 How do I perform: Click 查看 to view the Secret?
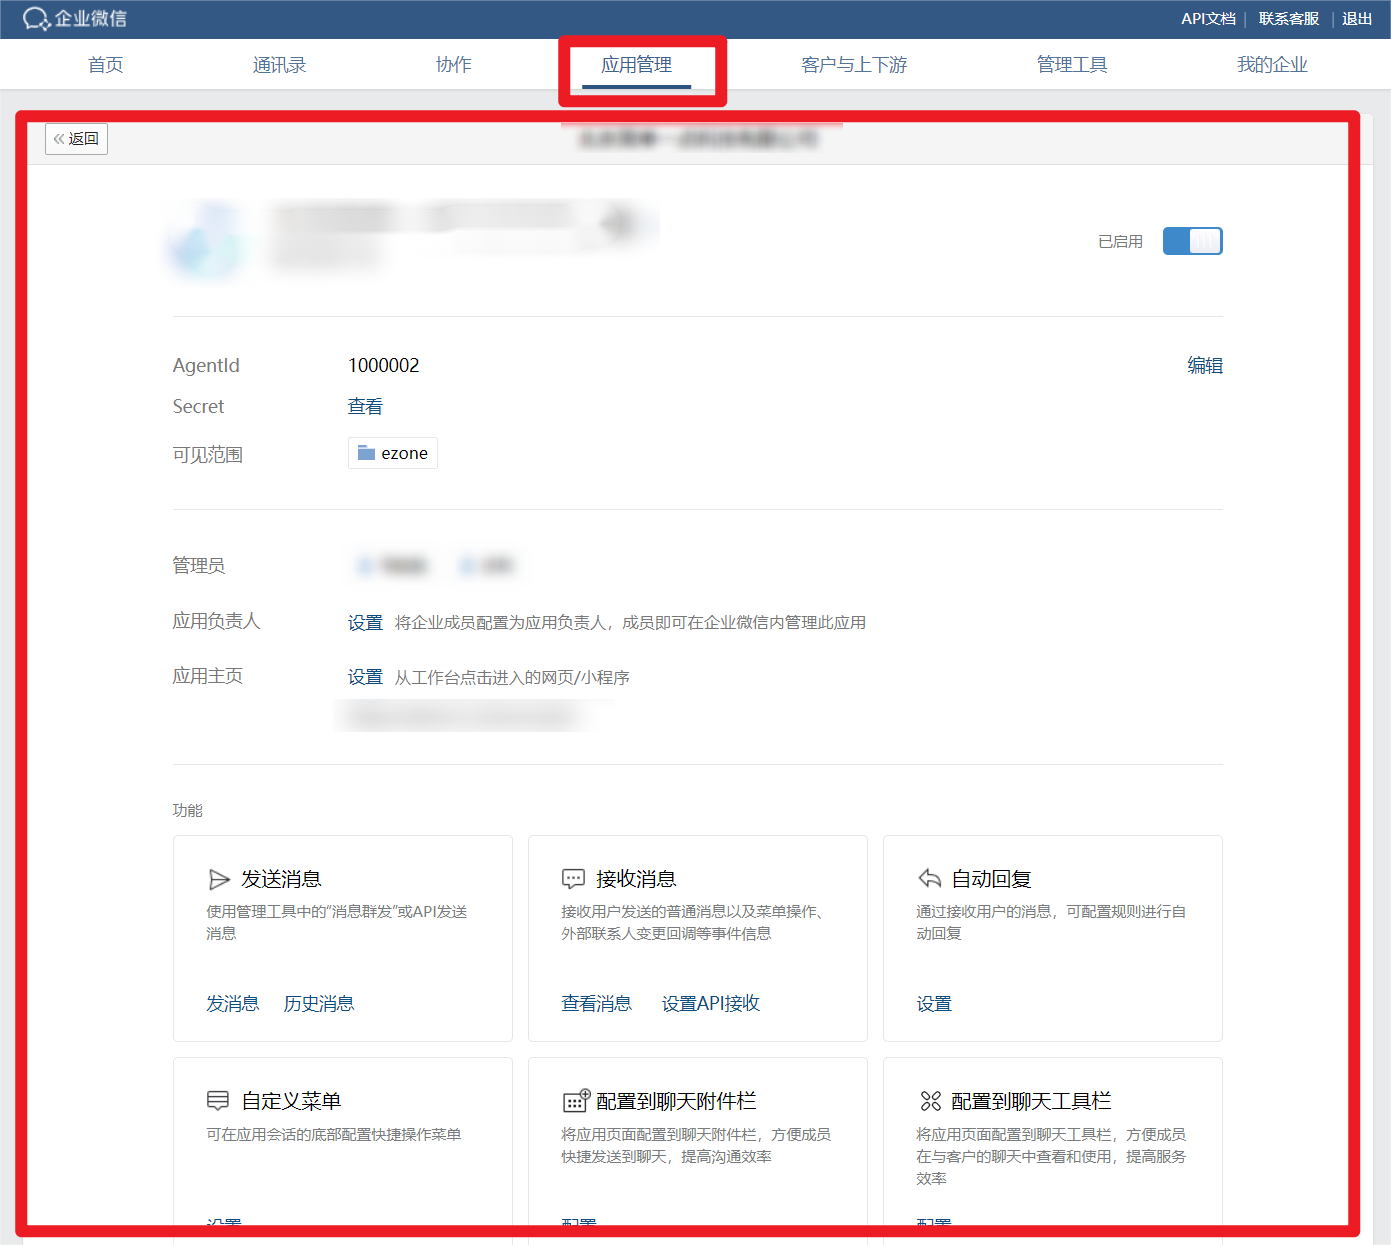[x=364, y=406]
